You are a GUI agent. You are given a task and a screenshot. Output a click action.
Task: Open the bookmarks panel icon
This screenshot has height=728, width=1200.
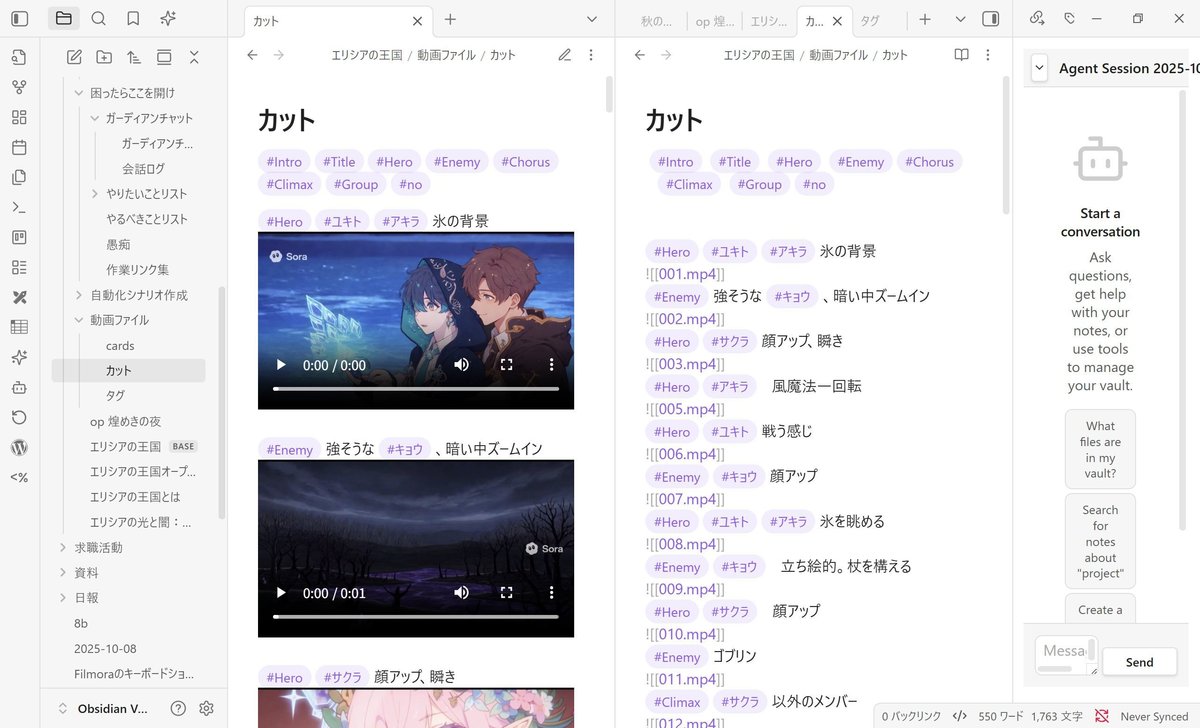[x=132, y=18]
